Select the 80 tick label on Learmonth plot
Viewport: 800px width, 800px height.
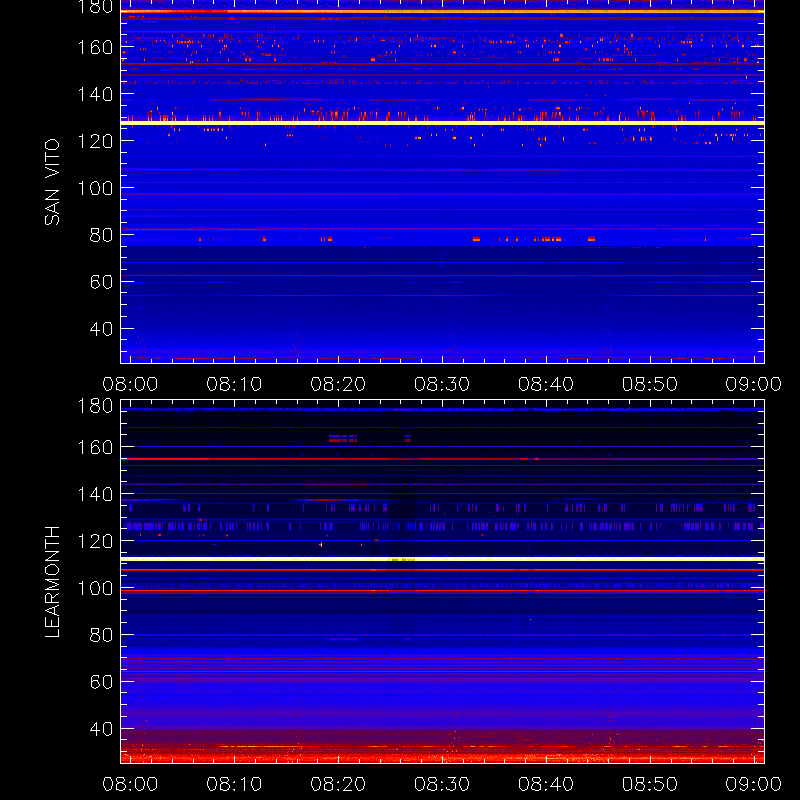[102, 635]
